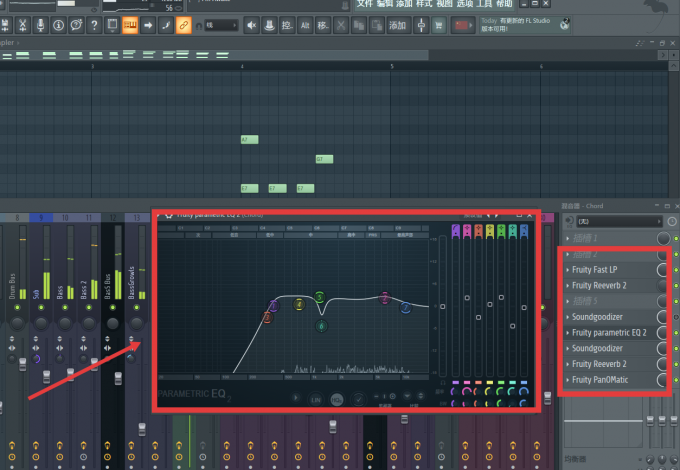Screen dimensions: 680x470
Task: Click the microphone recording icon in toolbar
Action: click(x=40, y=25)
